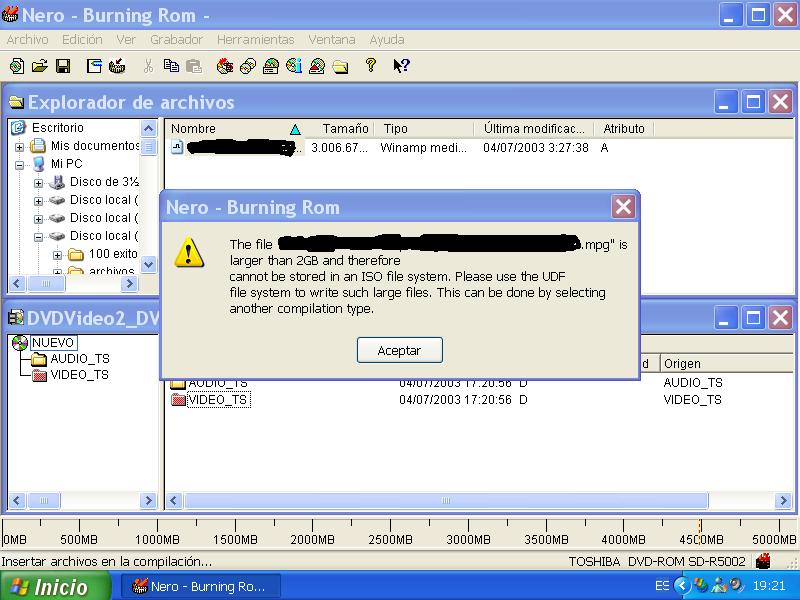
Task: Click the Choose Recorder drive icon
Action: (x=271, y=66)
